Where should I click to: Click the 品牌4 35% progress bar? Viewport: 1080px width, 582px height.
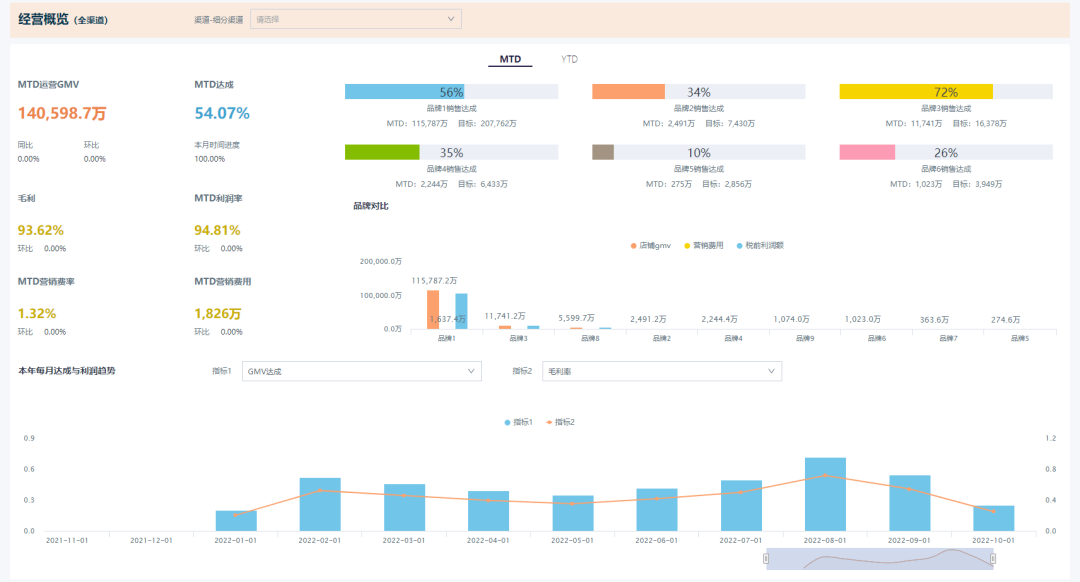pyautogui.click(x=451, y=152)
